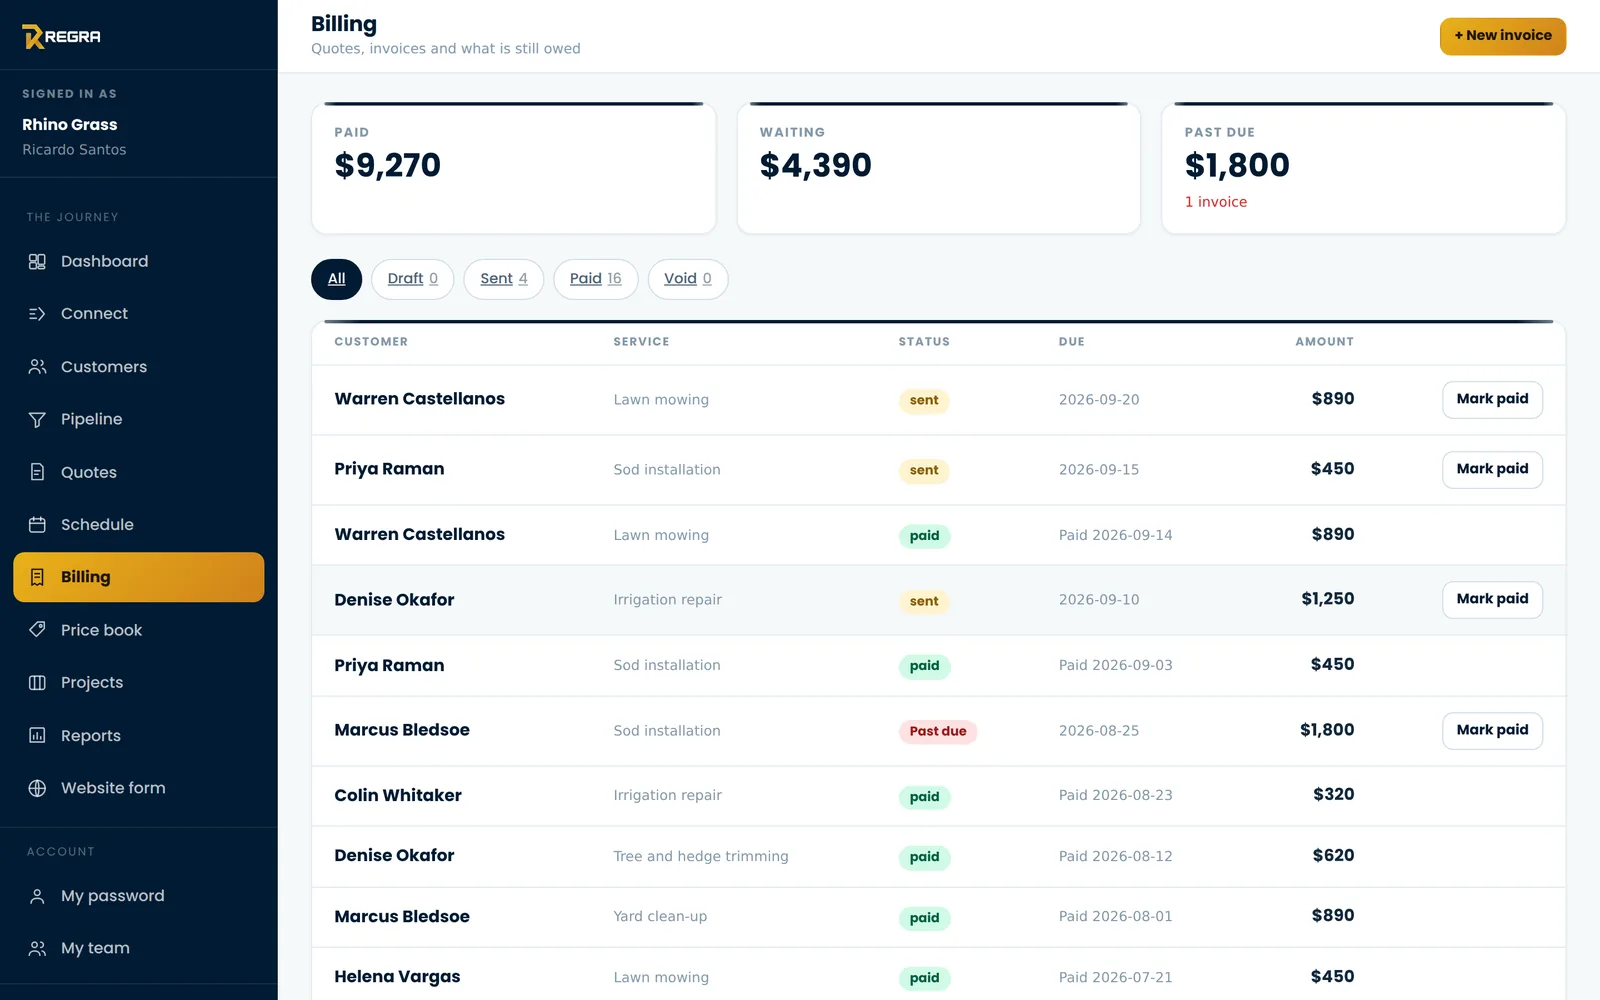Click Colin Whitaker customer name

pyautogui.click(x=398, y=795)
